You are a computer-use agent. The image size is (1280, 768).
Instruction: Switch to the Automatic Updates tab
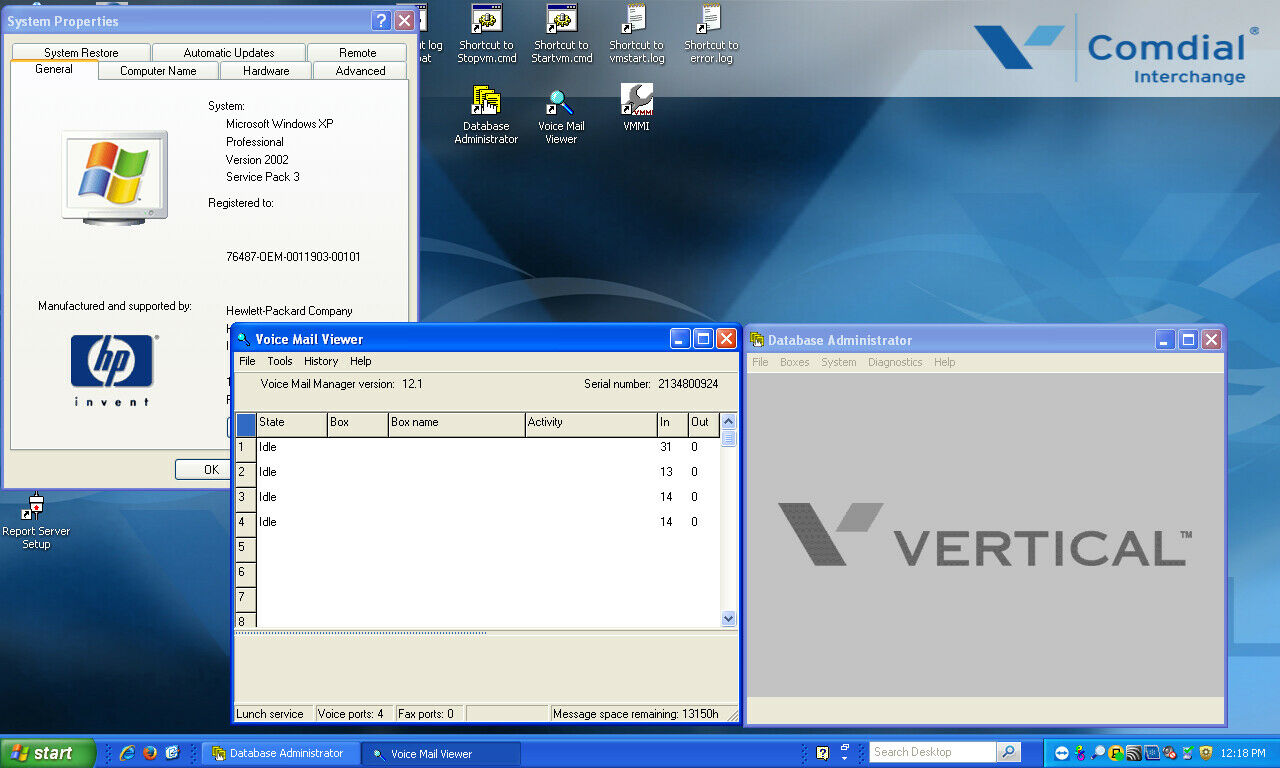[229, 53]
